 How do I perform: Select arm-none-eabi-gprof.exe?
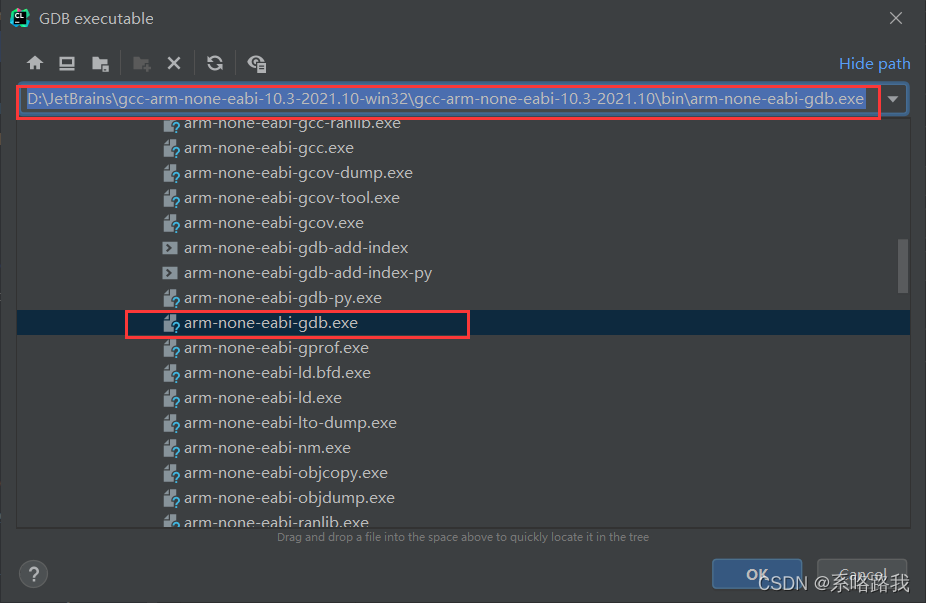click(276, 348)
